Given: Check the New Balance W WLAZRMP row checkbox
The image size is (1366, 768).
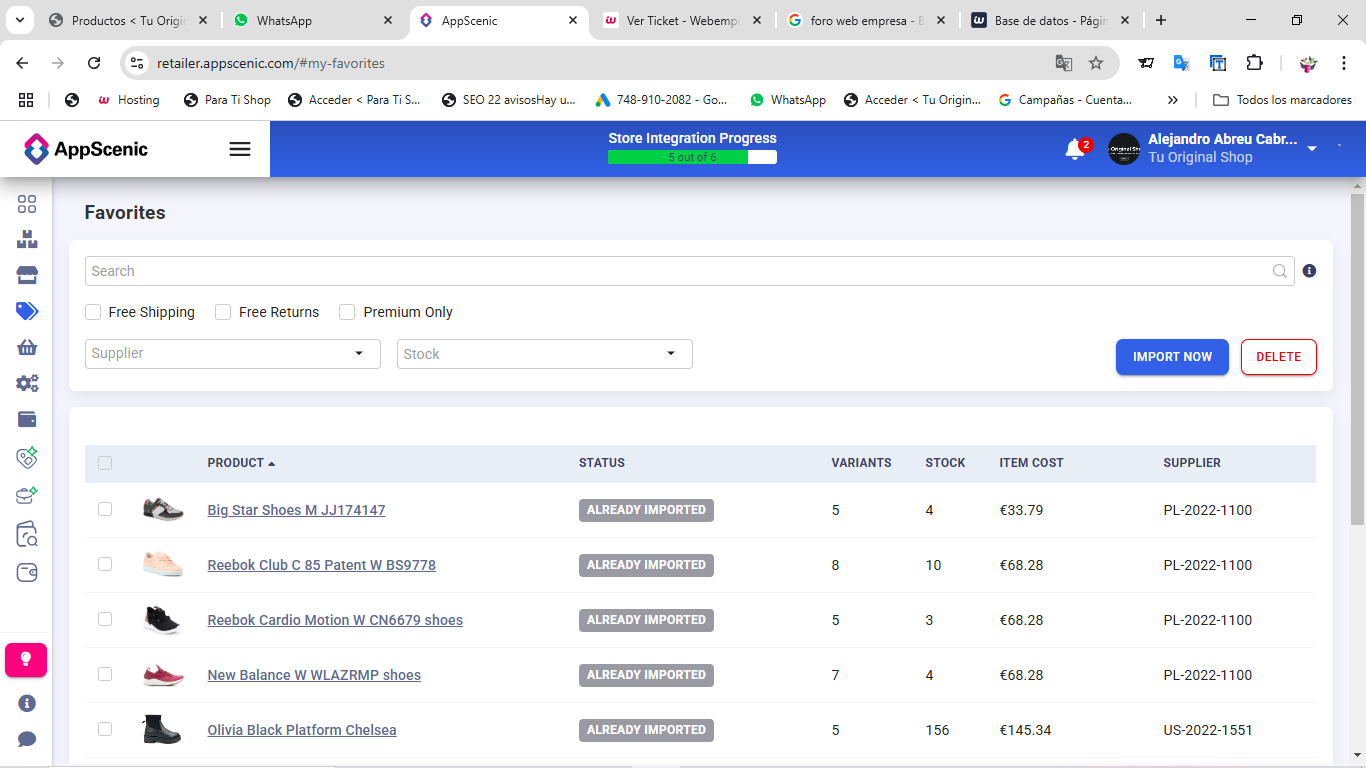Looking at the screenshot, I should click(105, 674).
